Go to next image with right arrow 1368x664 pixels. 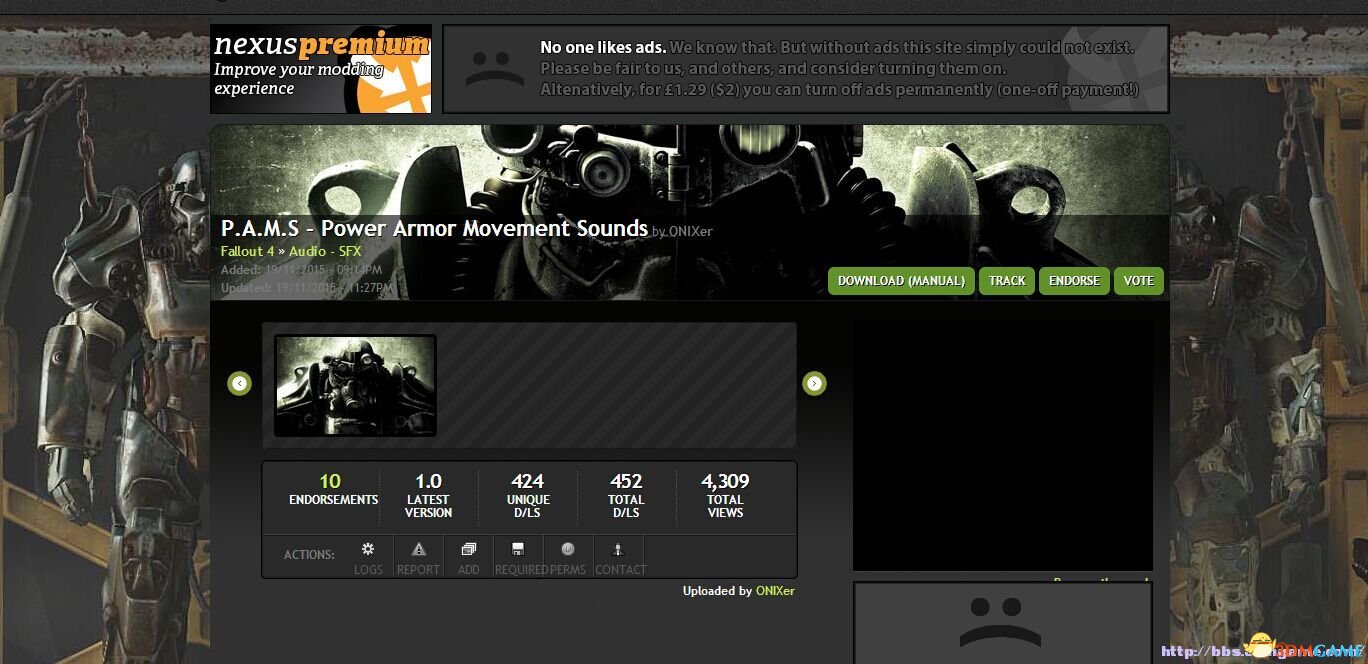pos(814,383)
